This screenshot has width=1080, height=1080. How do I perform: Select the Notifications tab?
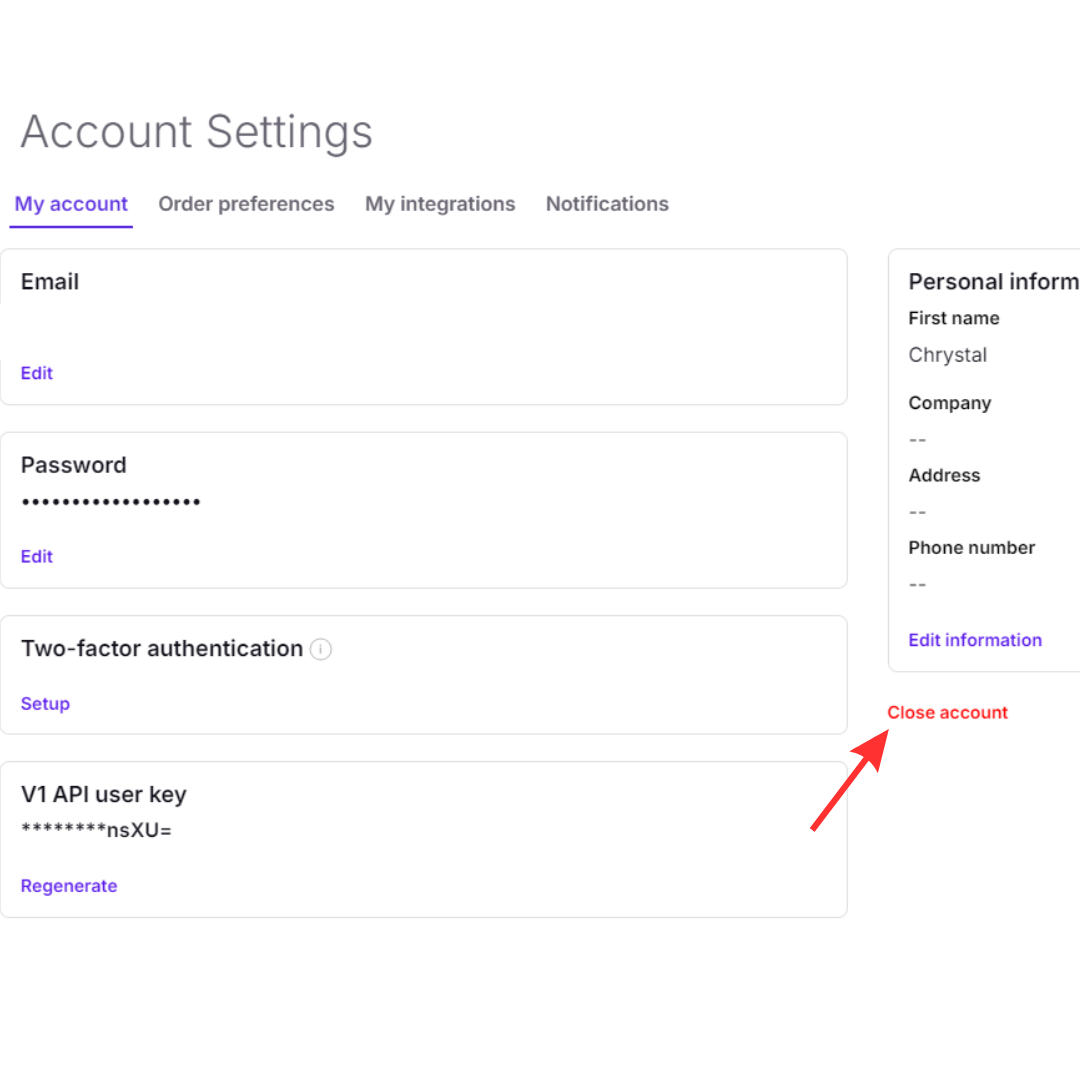(607, 204)
